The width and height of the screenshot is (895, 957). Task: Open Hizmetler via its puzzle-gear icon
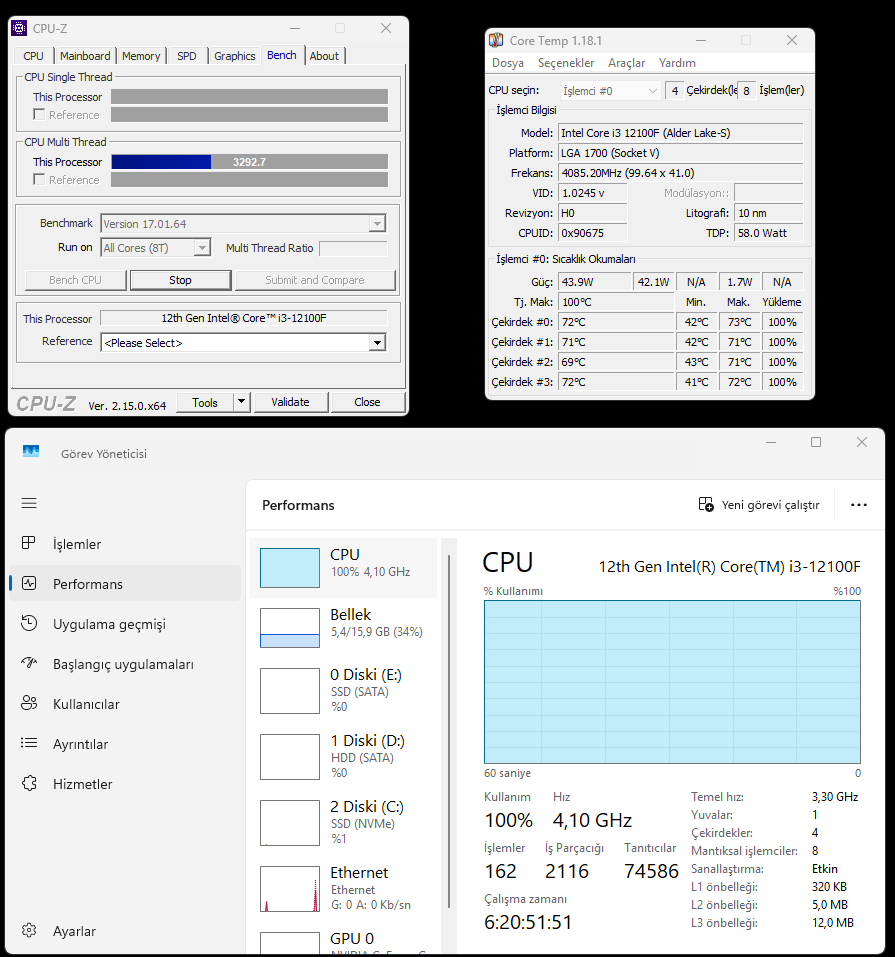tap(29, 783)
